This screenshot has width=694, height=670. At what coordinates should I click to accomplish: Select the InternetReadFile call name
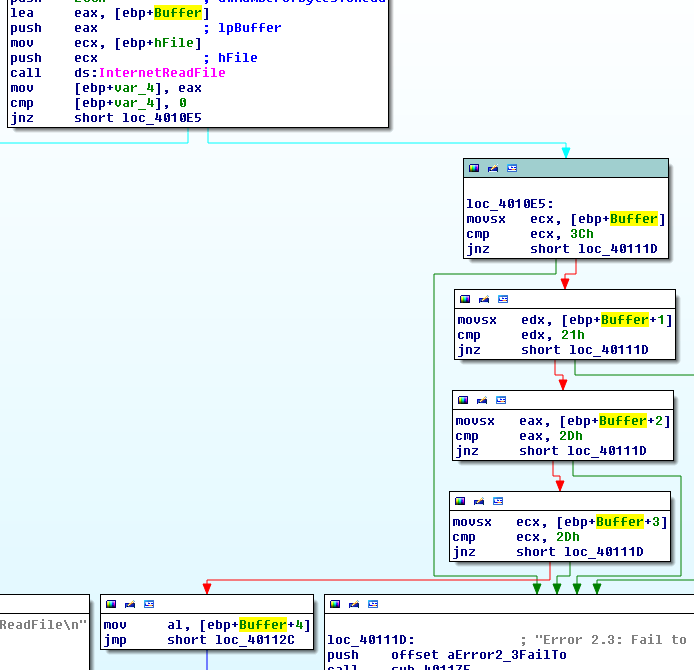pyautogui.click(x=161, y=73)
